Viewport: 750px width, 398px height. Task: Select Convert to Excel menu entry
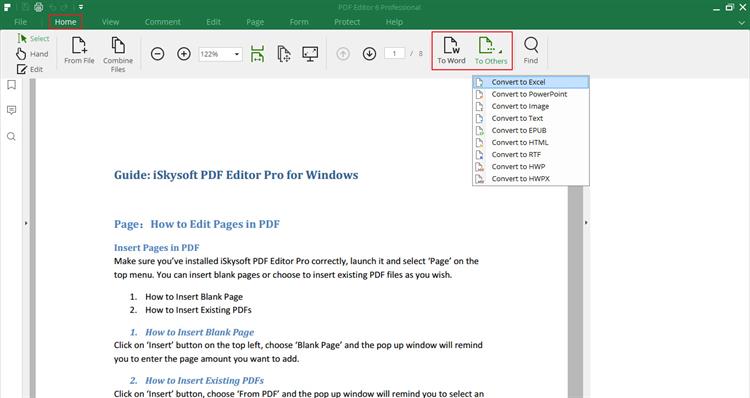[x=531, y=82]
